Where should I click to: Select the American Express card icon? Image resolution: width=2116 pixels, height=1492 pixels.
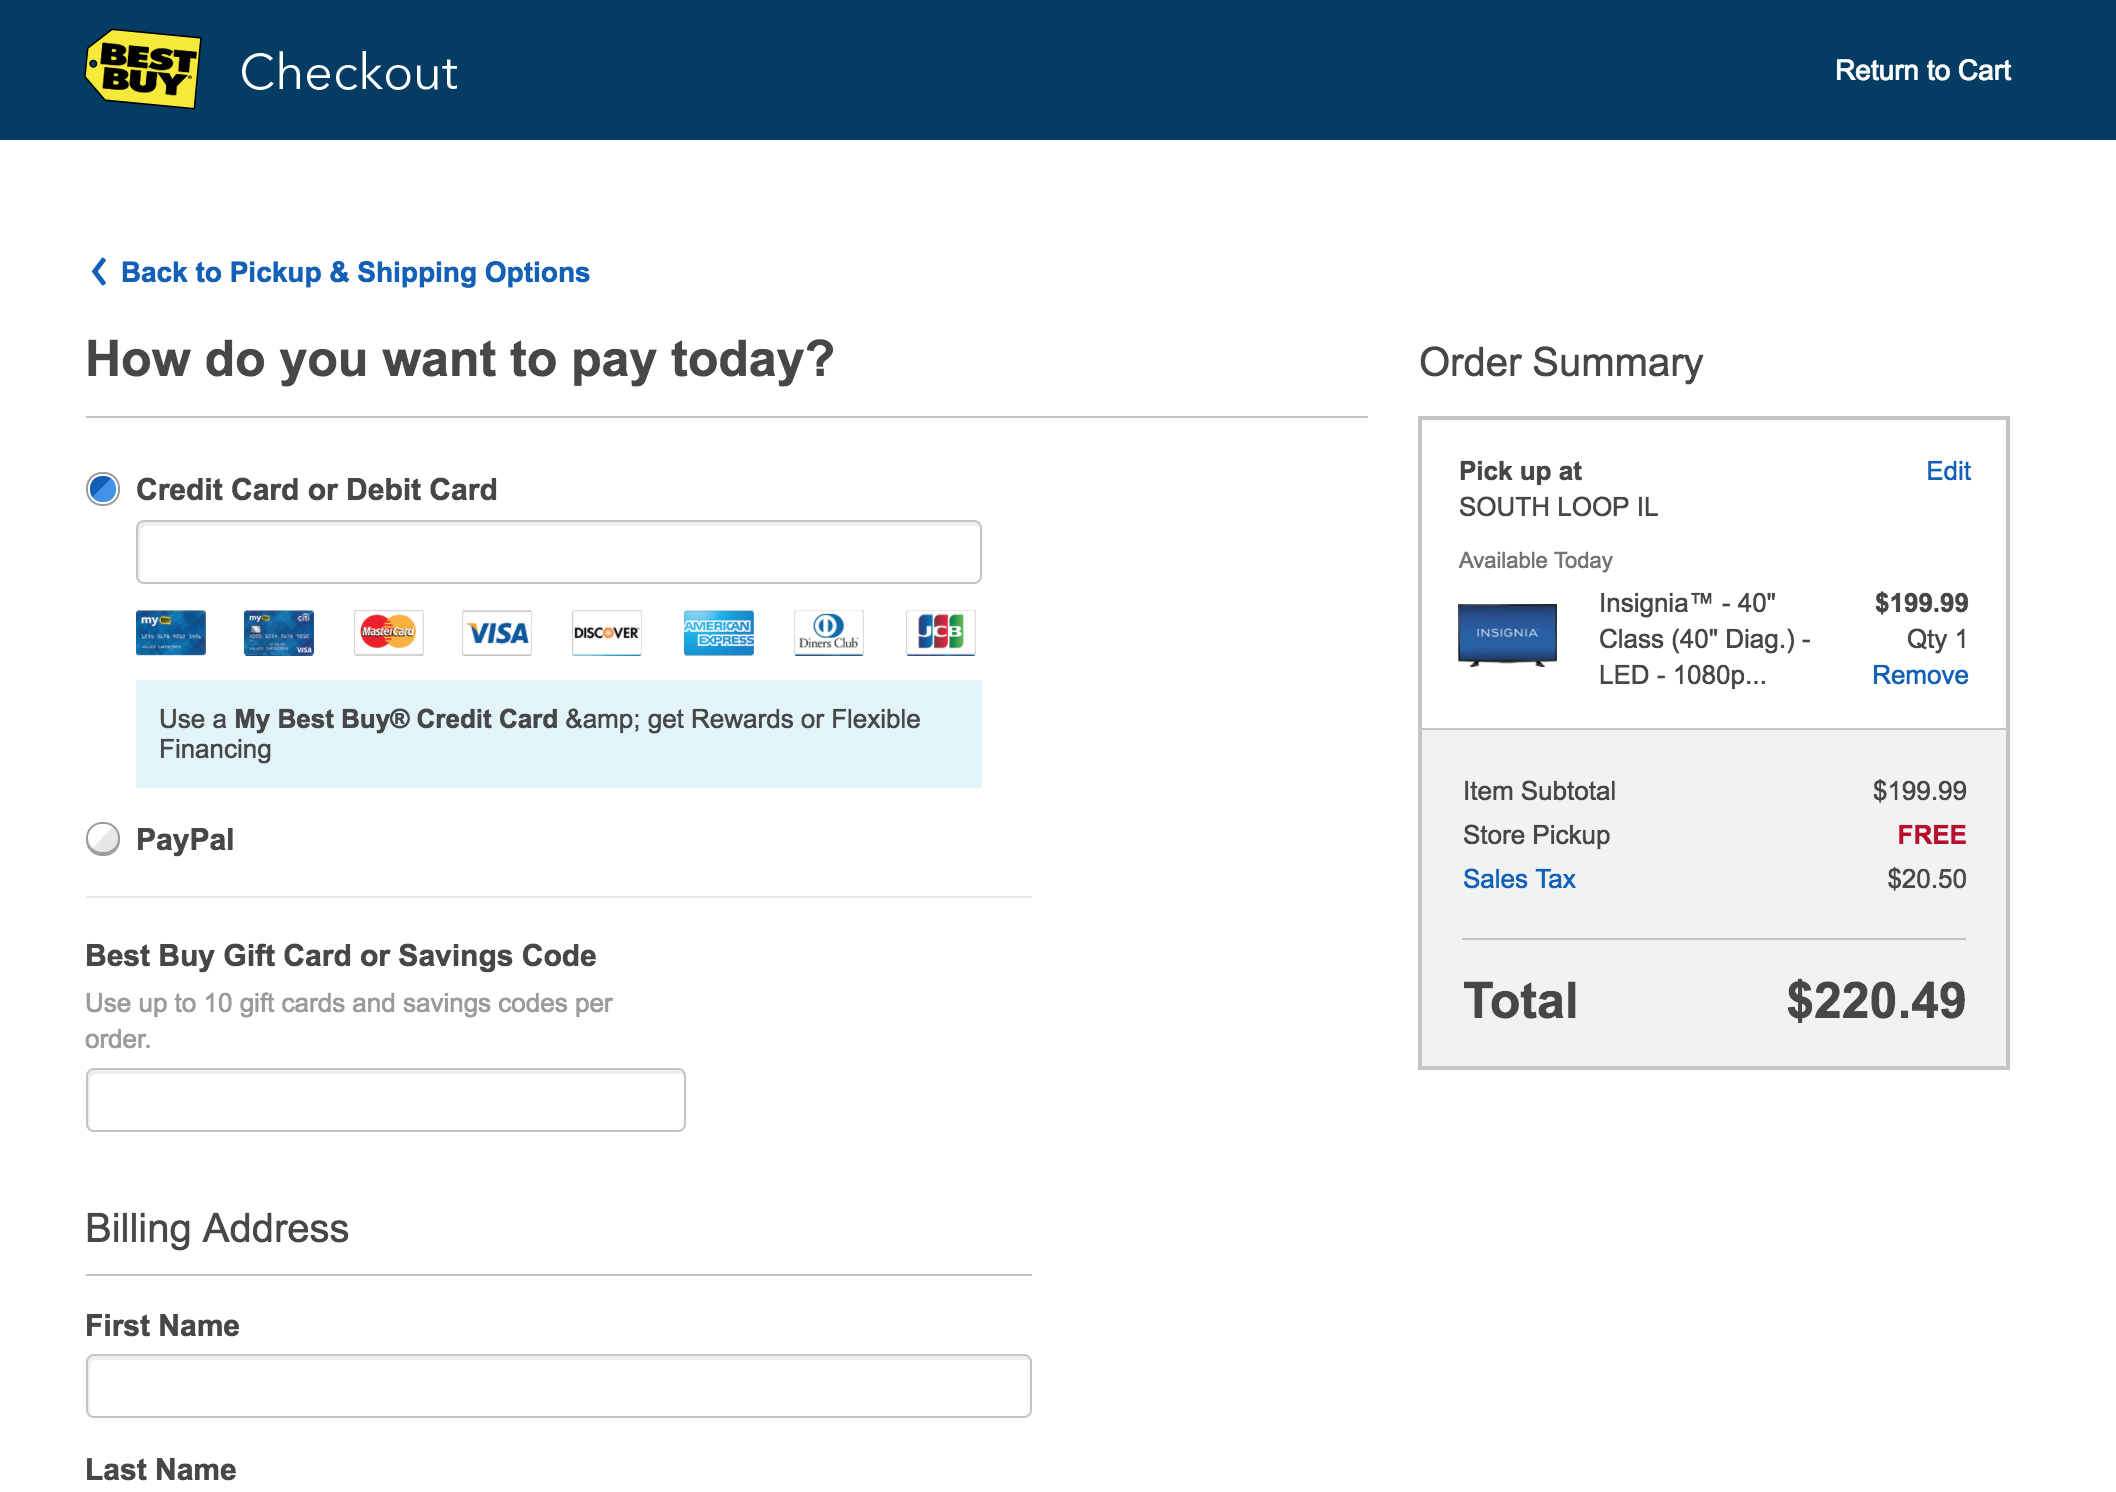(x=717, y=633)
